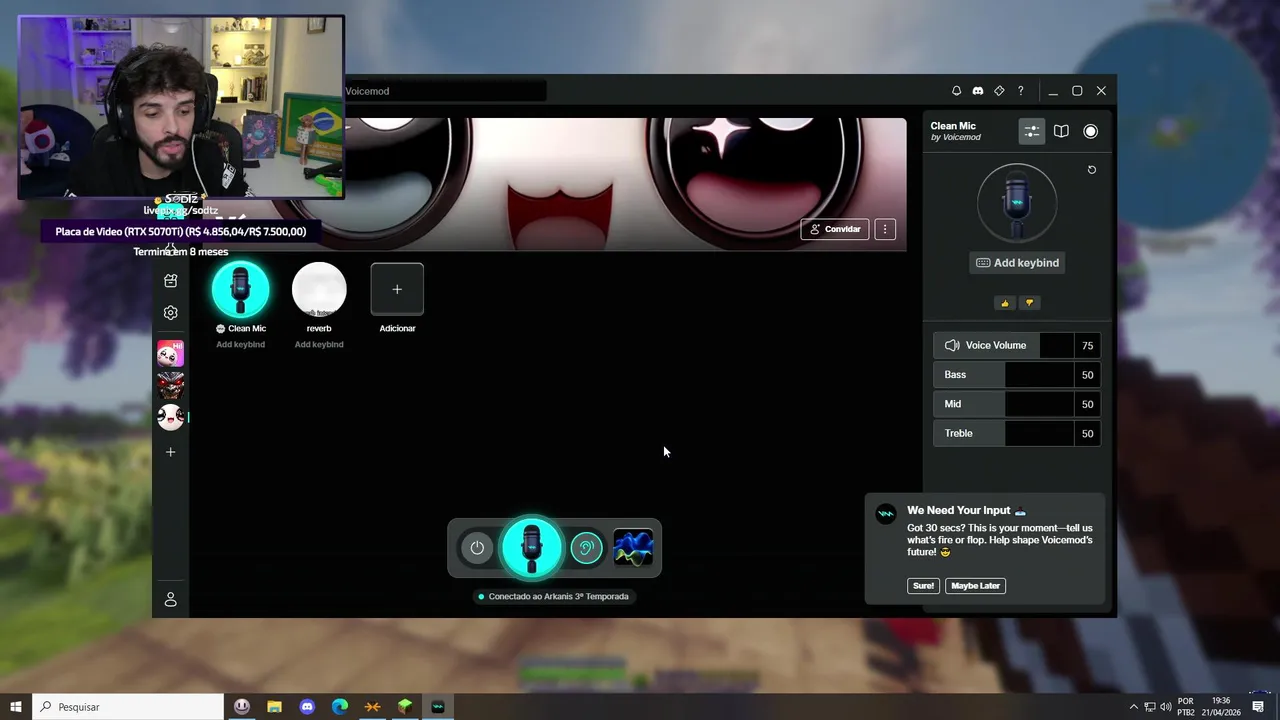Select the reverb voice tile

[319, 290]
